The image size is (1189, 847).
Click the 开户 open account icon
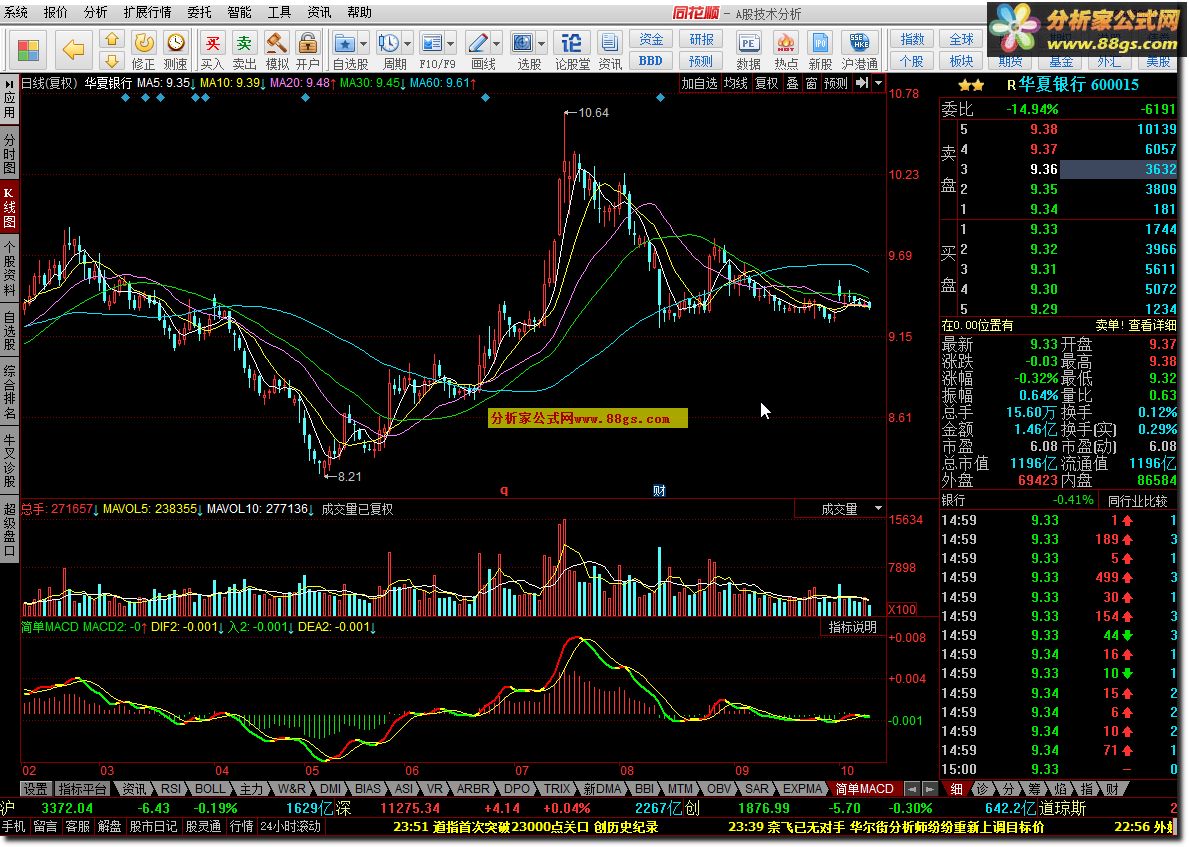coord(308,51)
